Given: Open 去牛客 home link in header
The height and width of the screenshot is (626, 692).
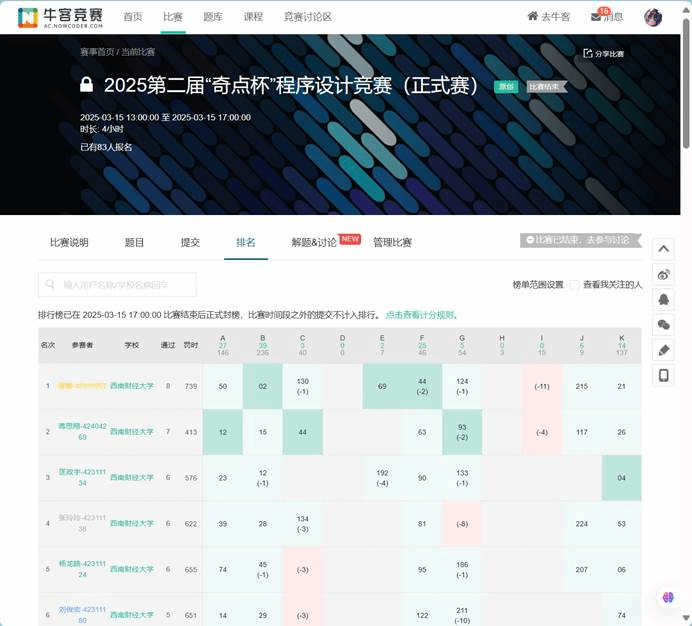Looking at the screenshot, I should pyautogui.click(x=549, y=17).
